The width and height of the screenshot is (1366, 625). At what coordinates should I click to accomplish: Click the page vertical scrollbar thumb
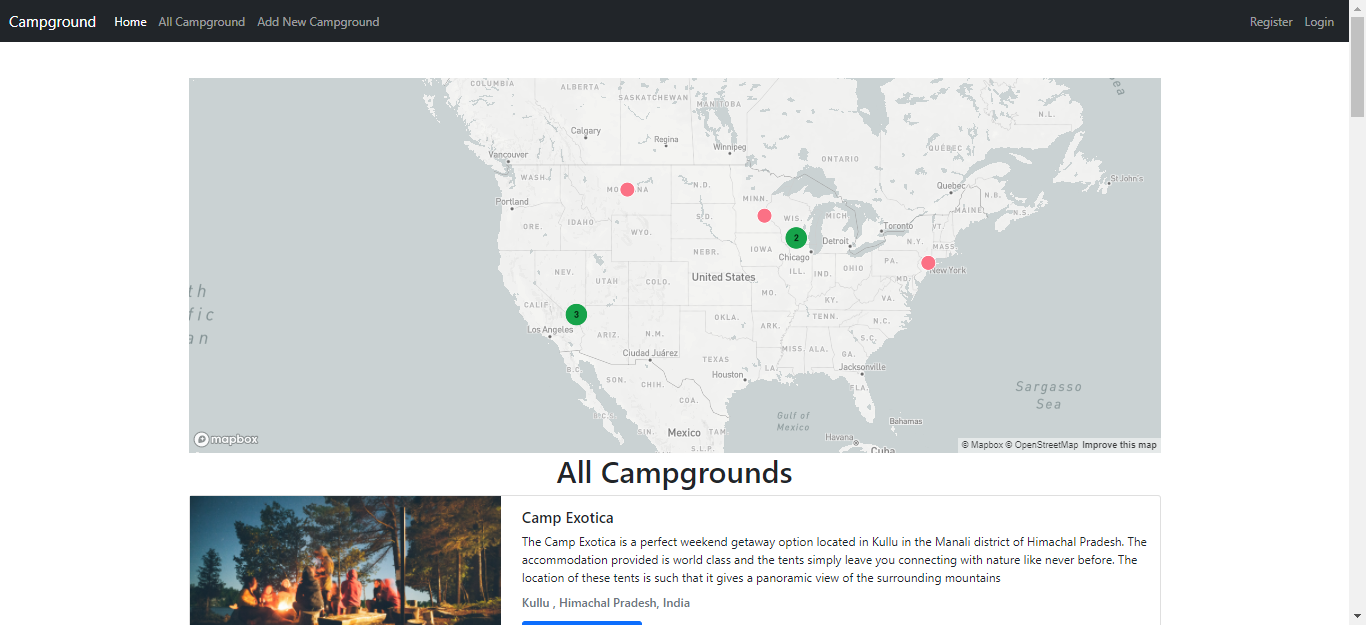point(1357,68)
